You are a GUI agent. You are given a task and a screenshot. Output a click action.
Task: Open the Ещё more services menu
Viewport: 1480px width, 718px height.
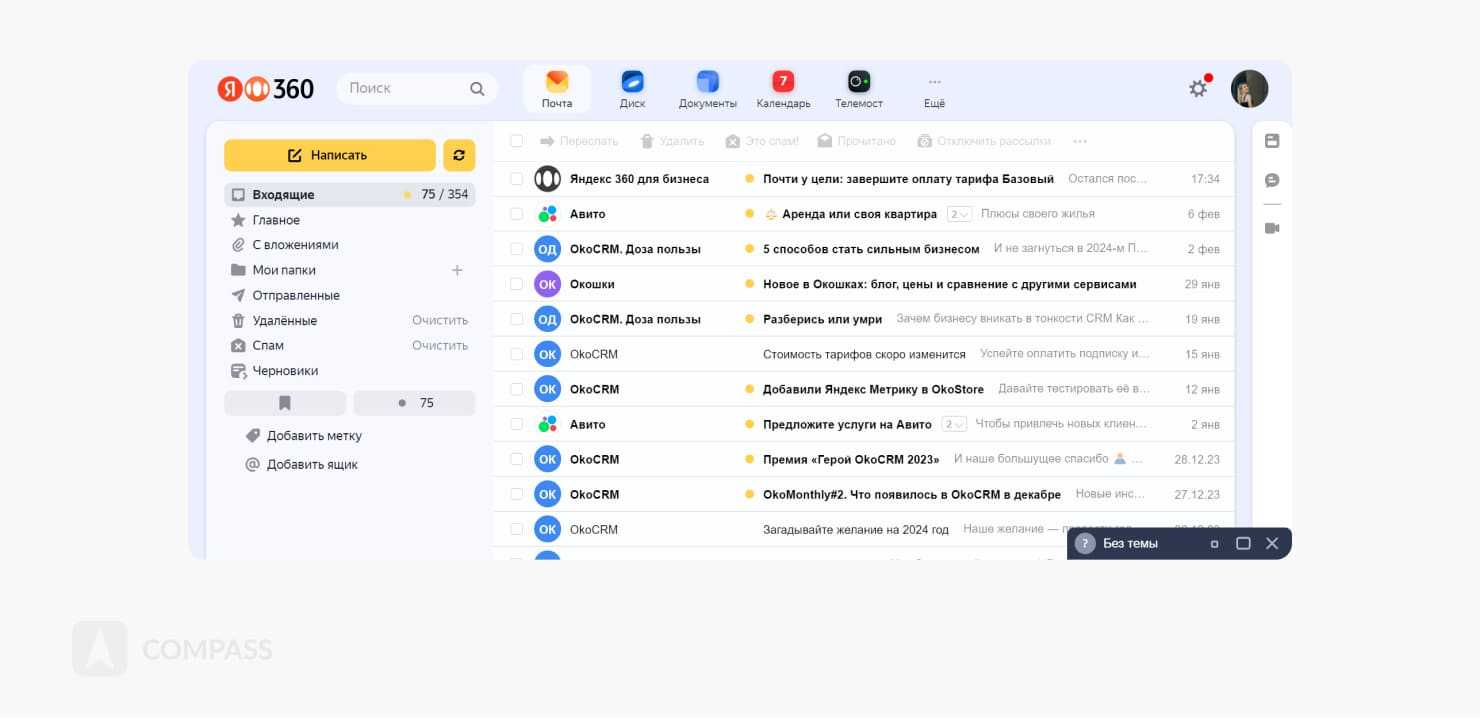click(x=934, y=88)
